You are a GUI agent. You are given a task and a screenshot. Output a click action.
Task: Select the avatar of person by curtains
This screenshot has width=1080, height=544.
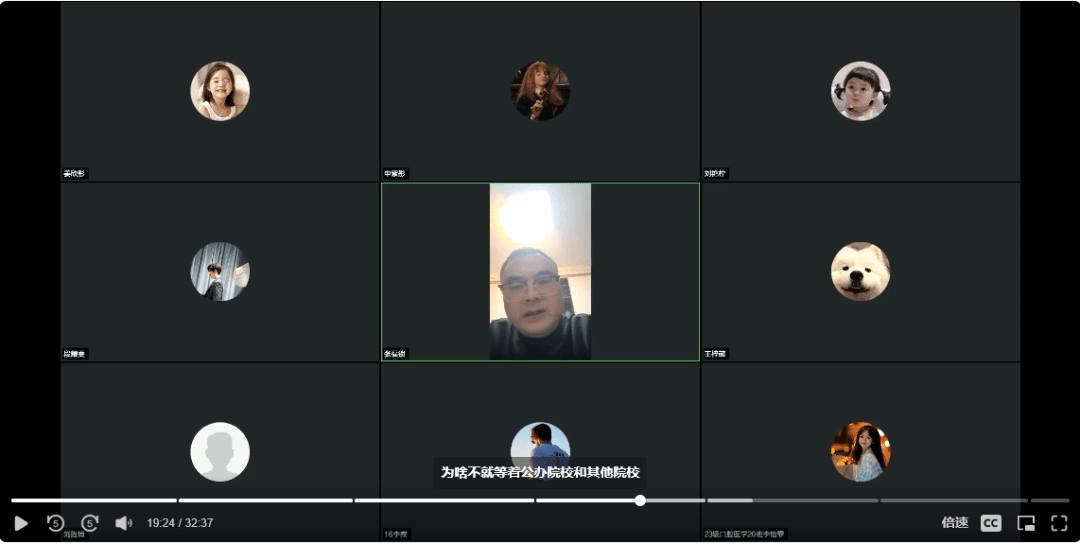(x=220, y=271)
